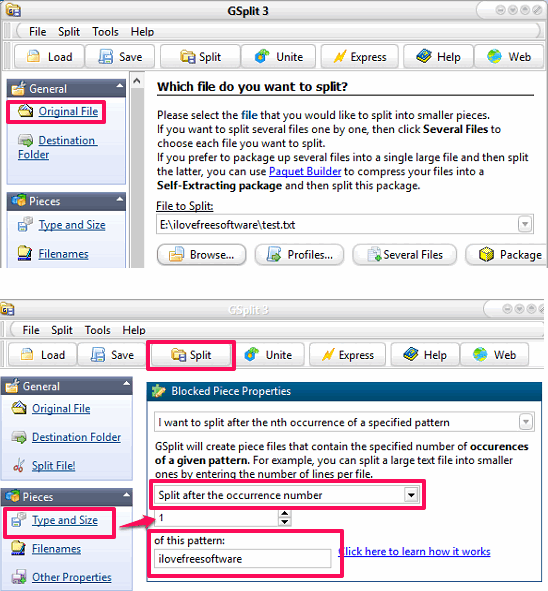Collapse the upper General panel header
Image resolution: width=548 pixels, height=591 pixels.
pyautogui.click(x=120, y=86)
